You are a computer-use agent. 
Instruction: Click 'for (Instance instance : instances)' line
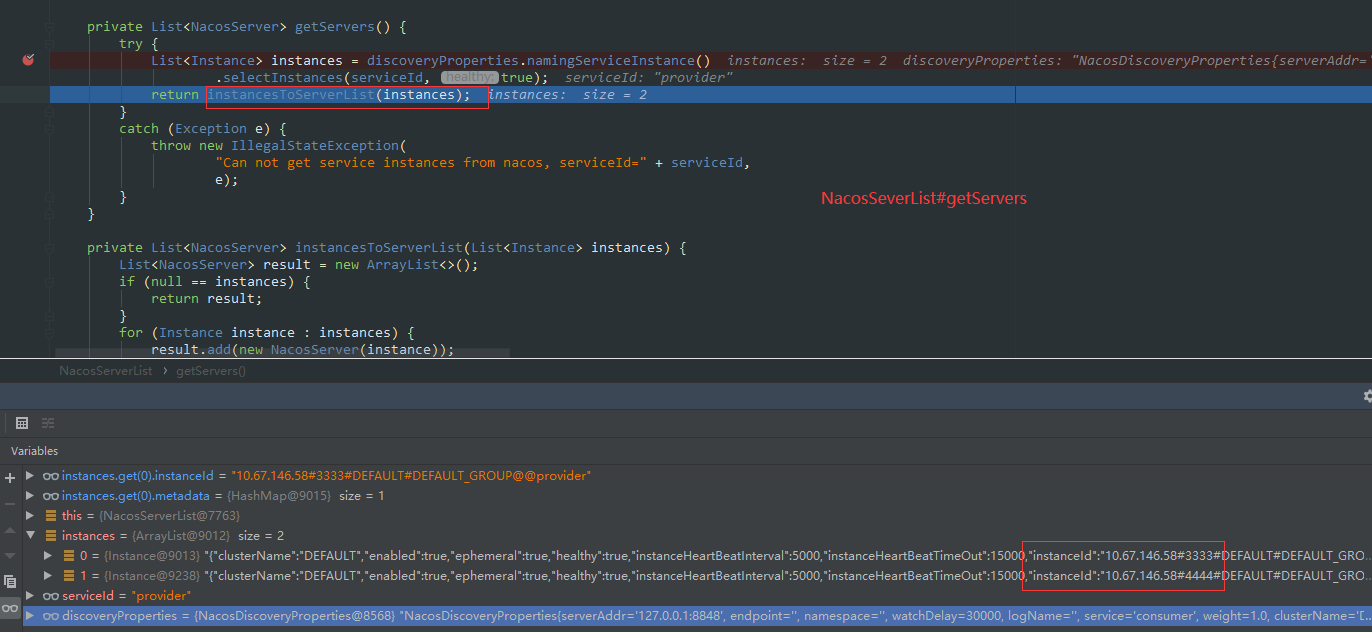[x=267, y=333]
